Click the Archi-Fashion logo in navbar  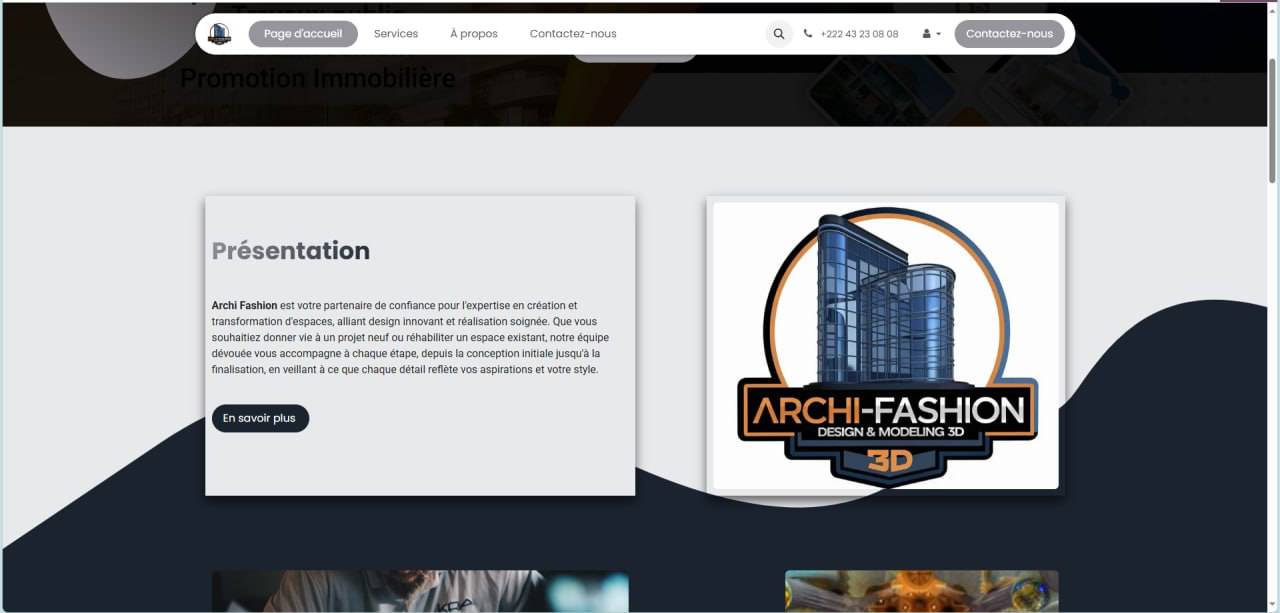(219, 34)
